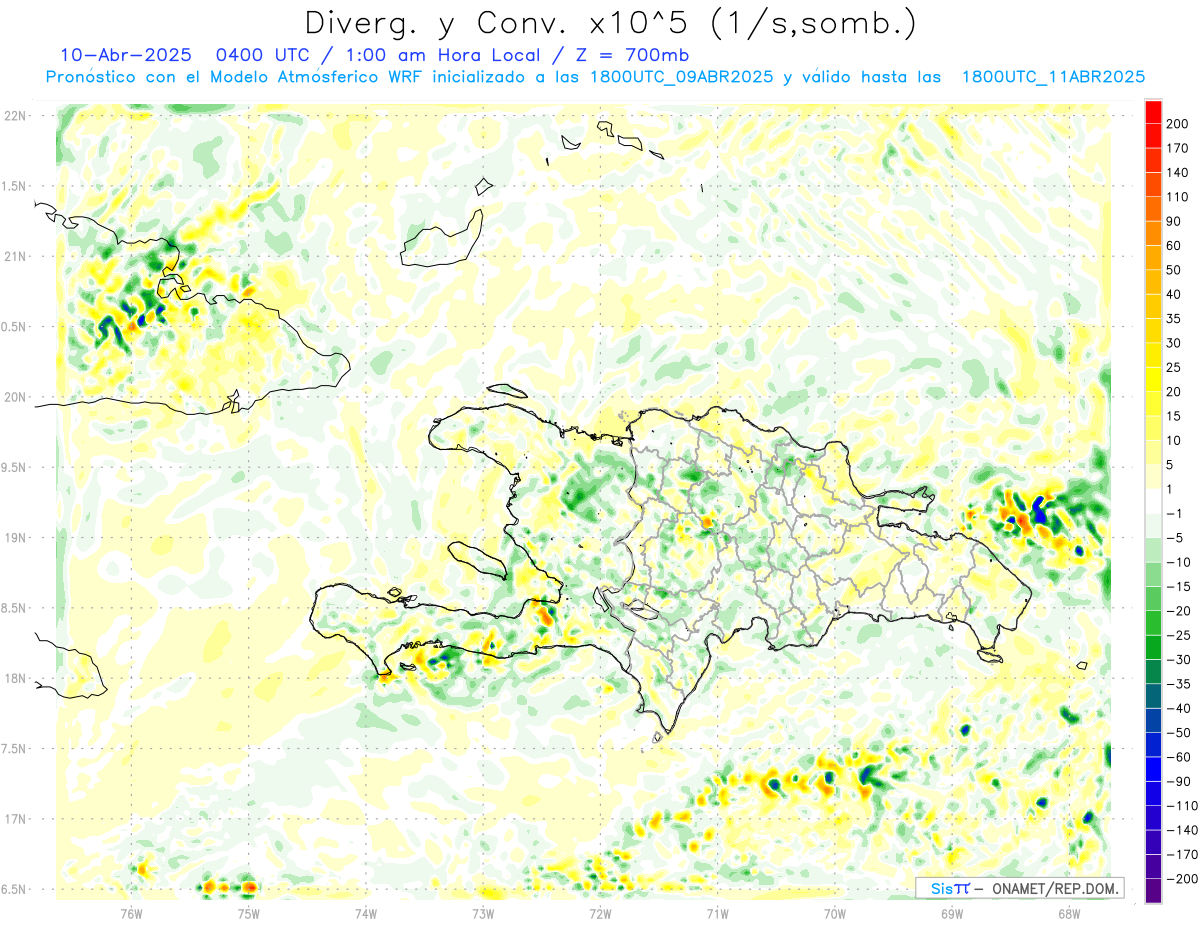The height and width of the screenshot is (927, 1200).
Task: Click the "72W" longitude label
Action: 600,913
